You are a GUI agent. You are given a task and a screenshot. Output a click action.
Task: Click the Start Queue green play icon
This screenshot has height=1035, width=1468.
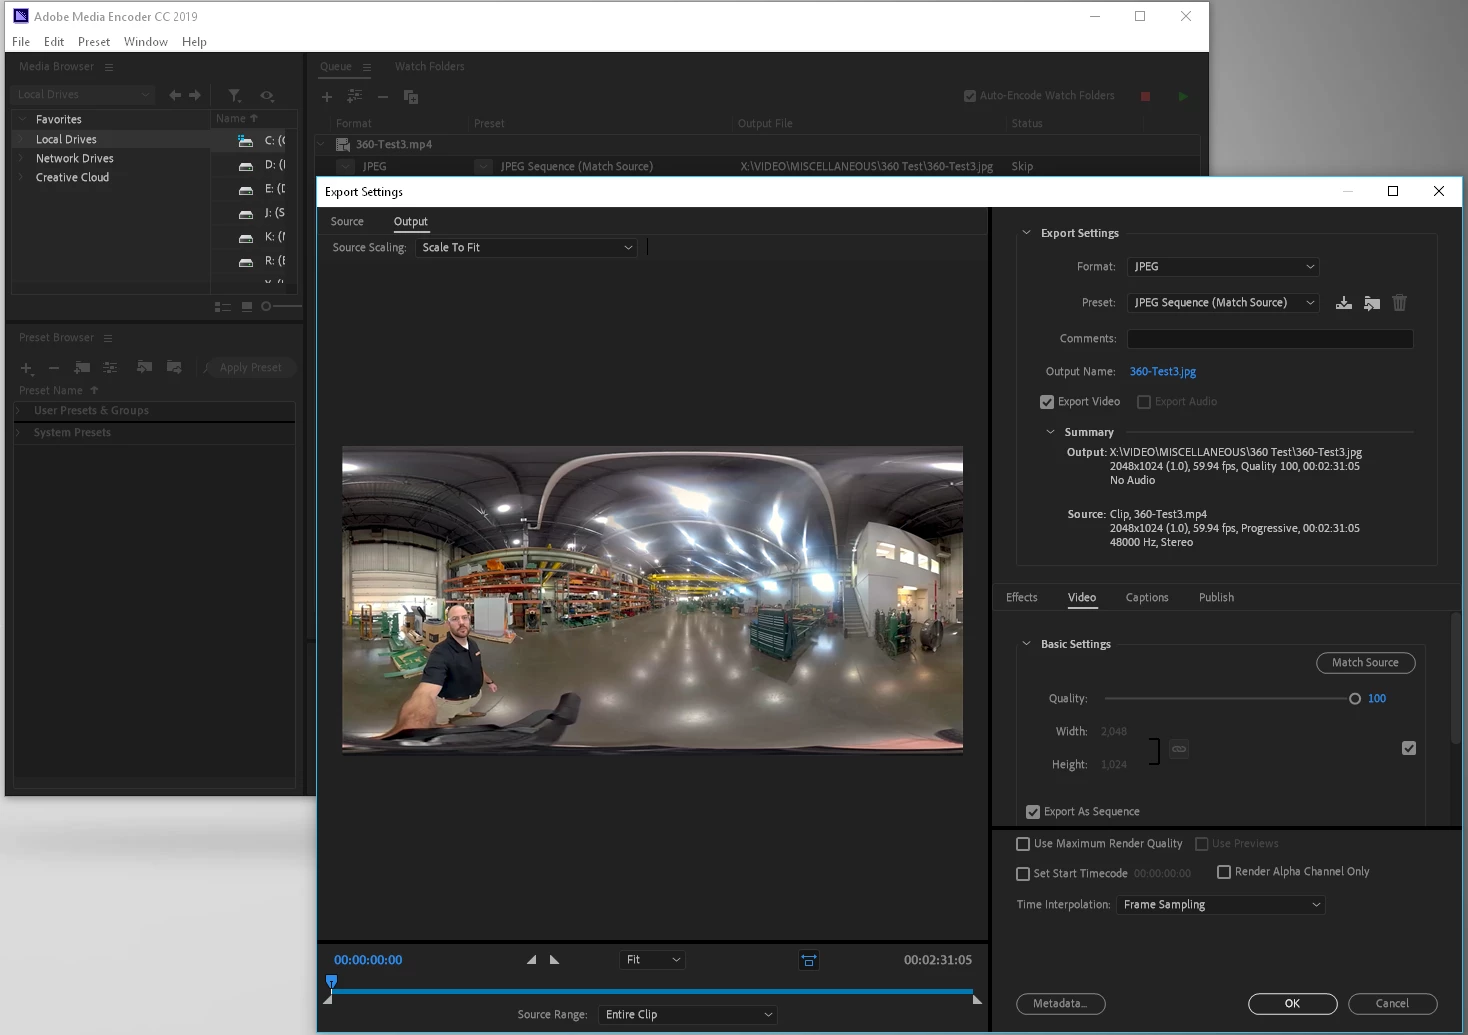[x=1183, y=97]
